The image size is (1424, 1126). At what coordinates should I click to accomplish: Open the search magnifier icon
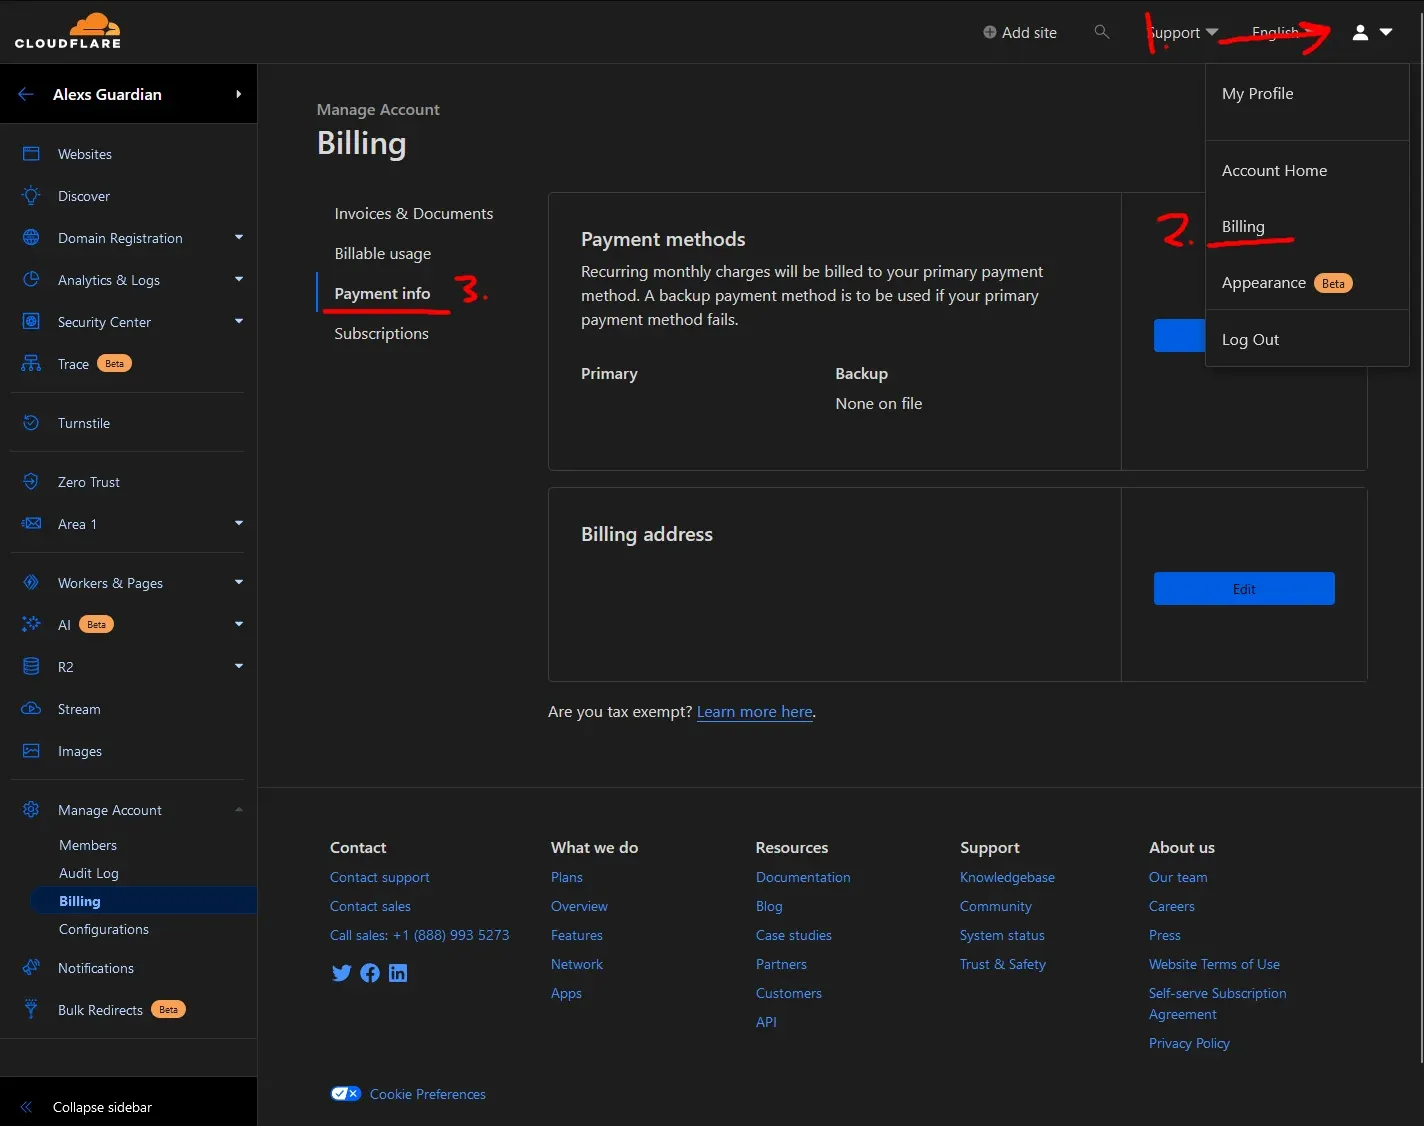1102,32
